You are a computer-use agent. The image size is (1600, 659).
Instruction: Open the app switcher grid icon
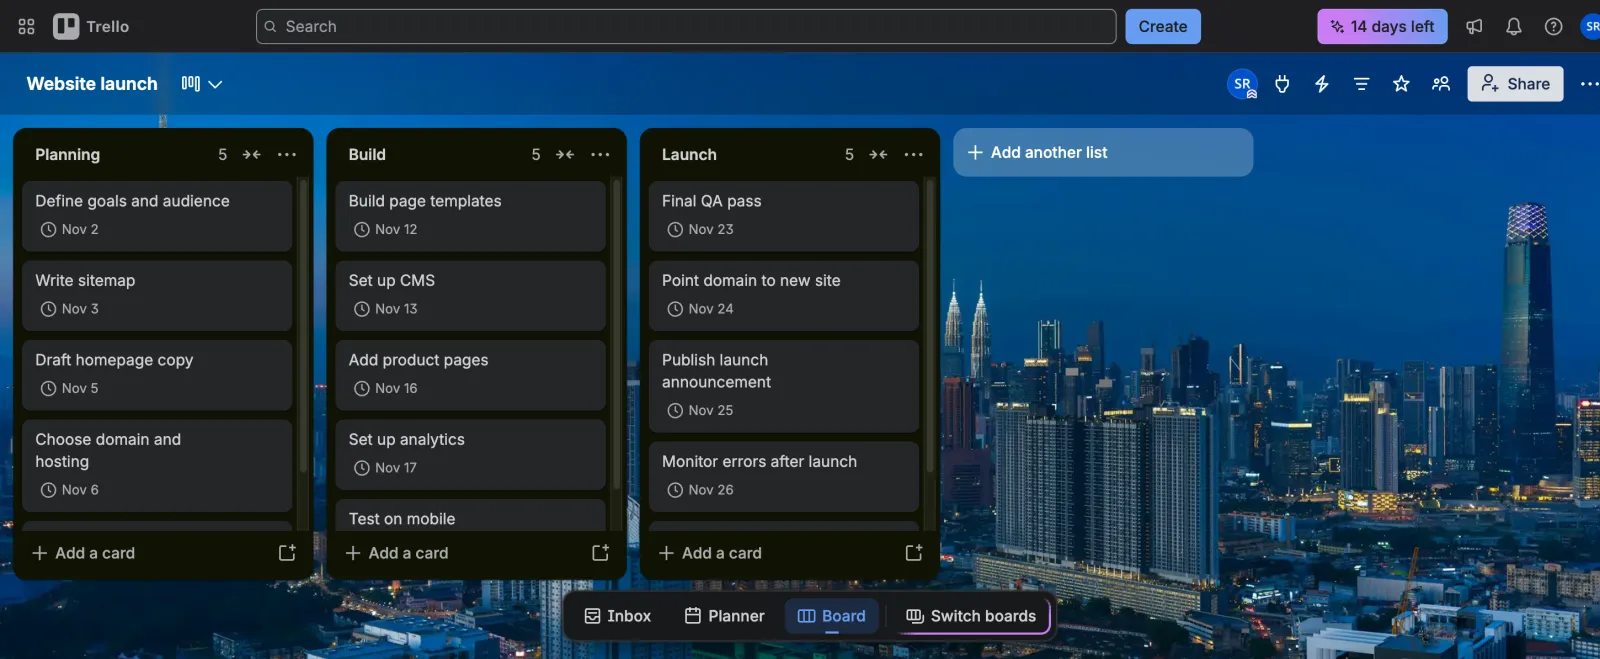click(x=27, y=27)
